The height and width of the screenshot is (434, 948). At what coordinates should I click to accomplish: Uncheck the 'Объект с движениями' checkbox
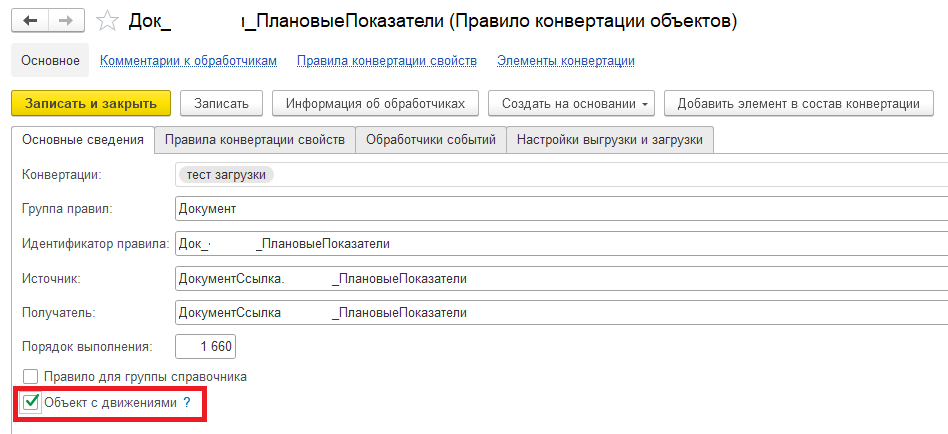31,403
